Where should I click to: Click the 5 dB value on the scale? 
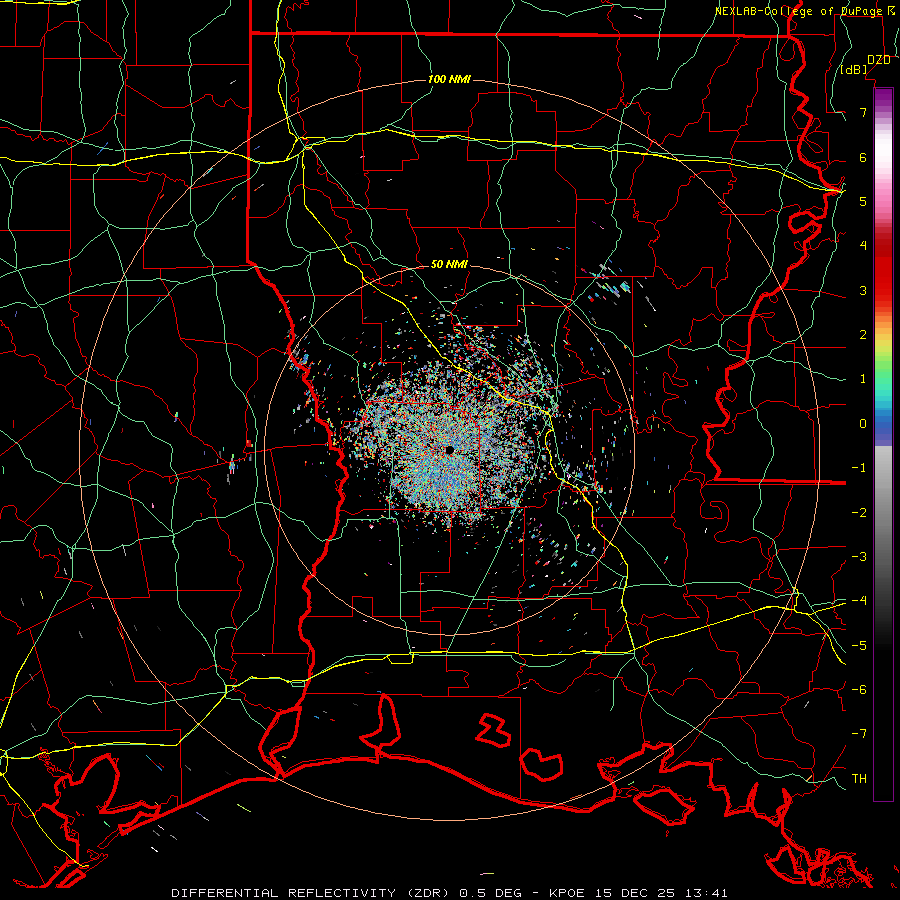(x=863, y=201)
